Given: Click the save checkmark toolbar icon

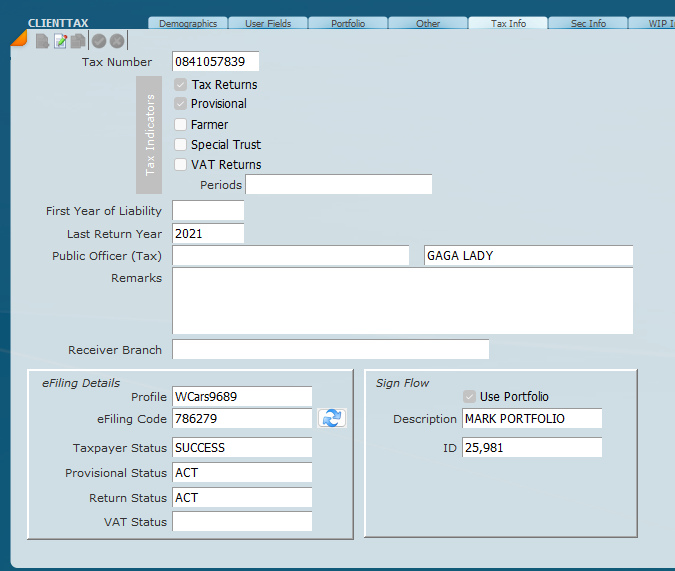Looking at the screenshot, I should click(x=99, y=41).
